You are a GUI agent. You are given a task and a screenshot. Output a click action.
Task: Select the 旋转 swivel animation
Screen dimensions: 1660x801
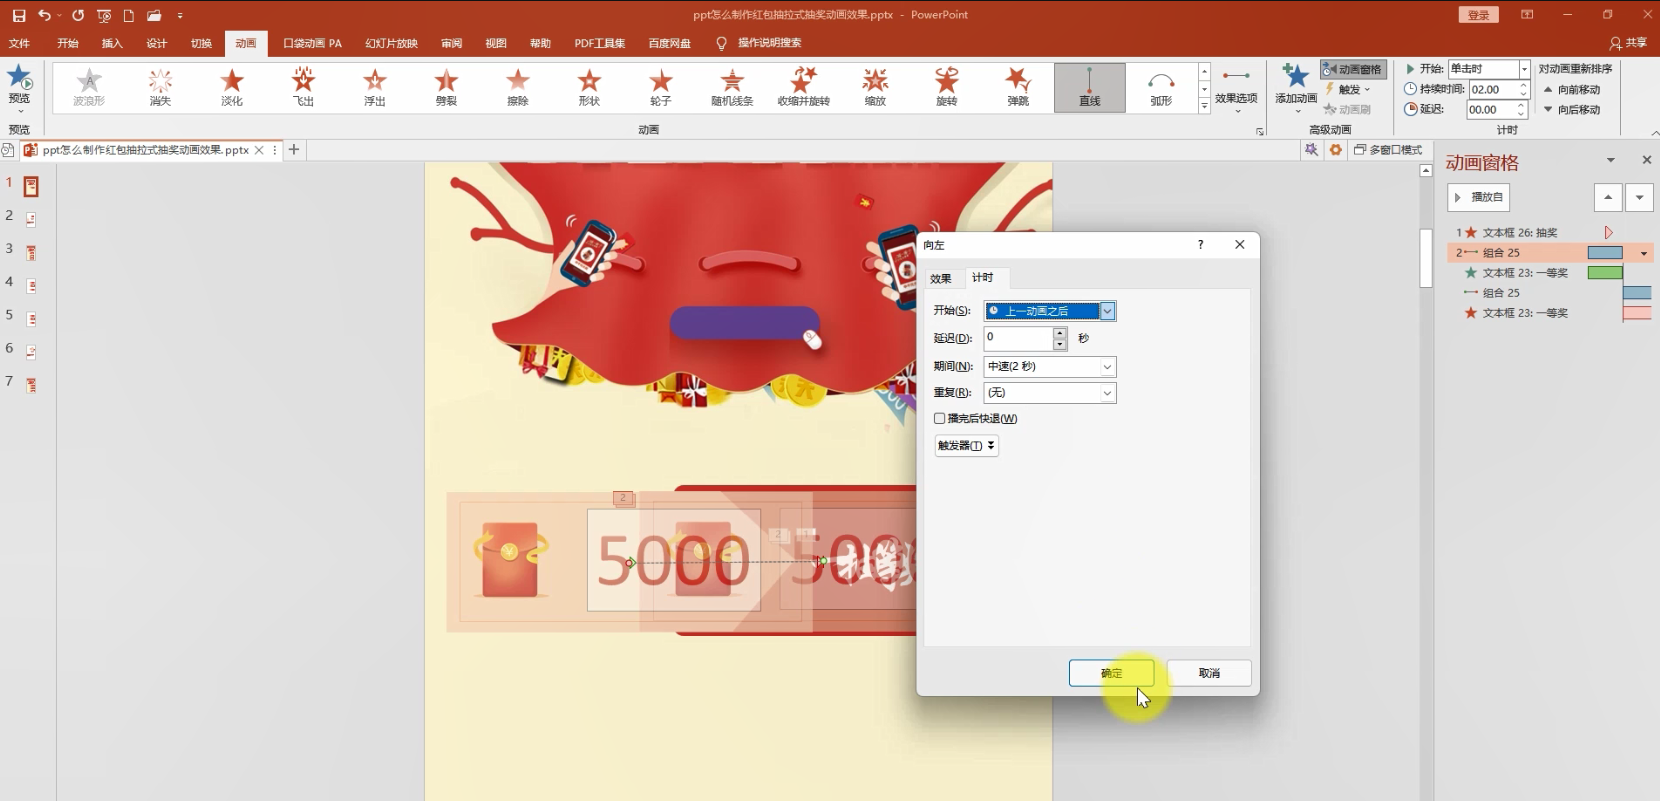click(947, 87)
